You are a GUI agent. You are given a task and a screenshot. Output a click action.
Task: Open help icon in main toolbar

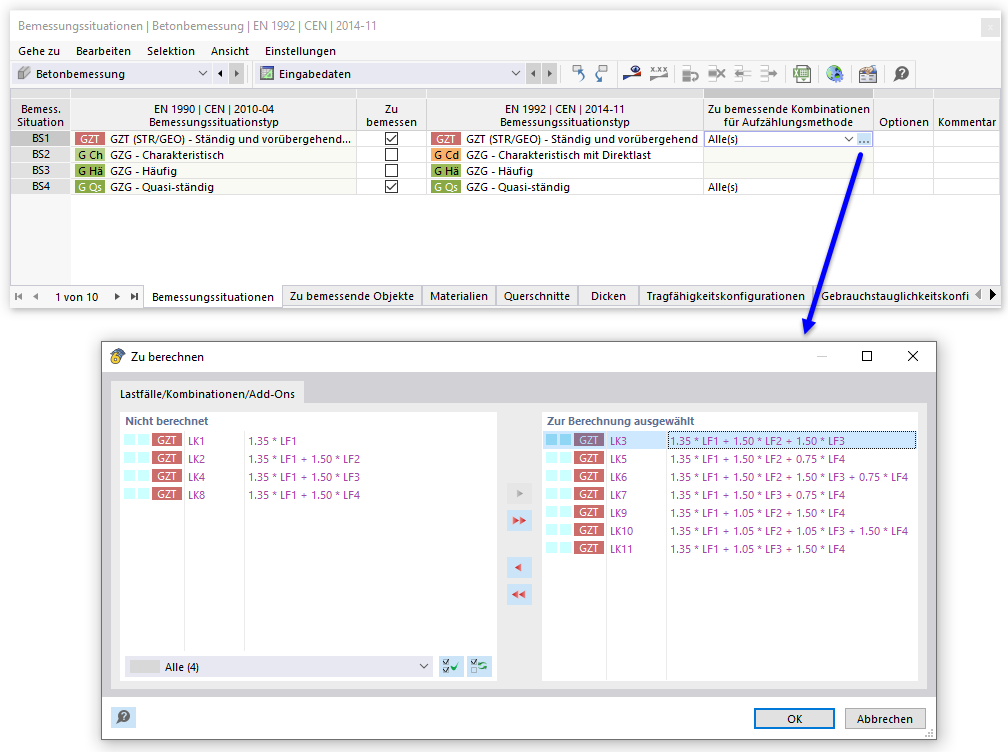coord(901,74)
